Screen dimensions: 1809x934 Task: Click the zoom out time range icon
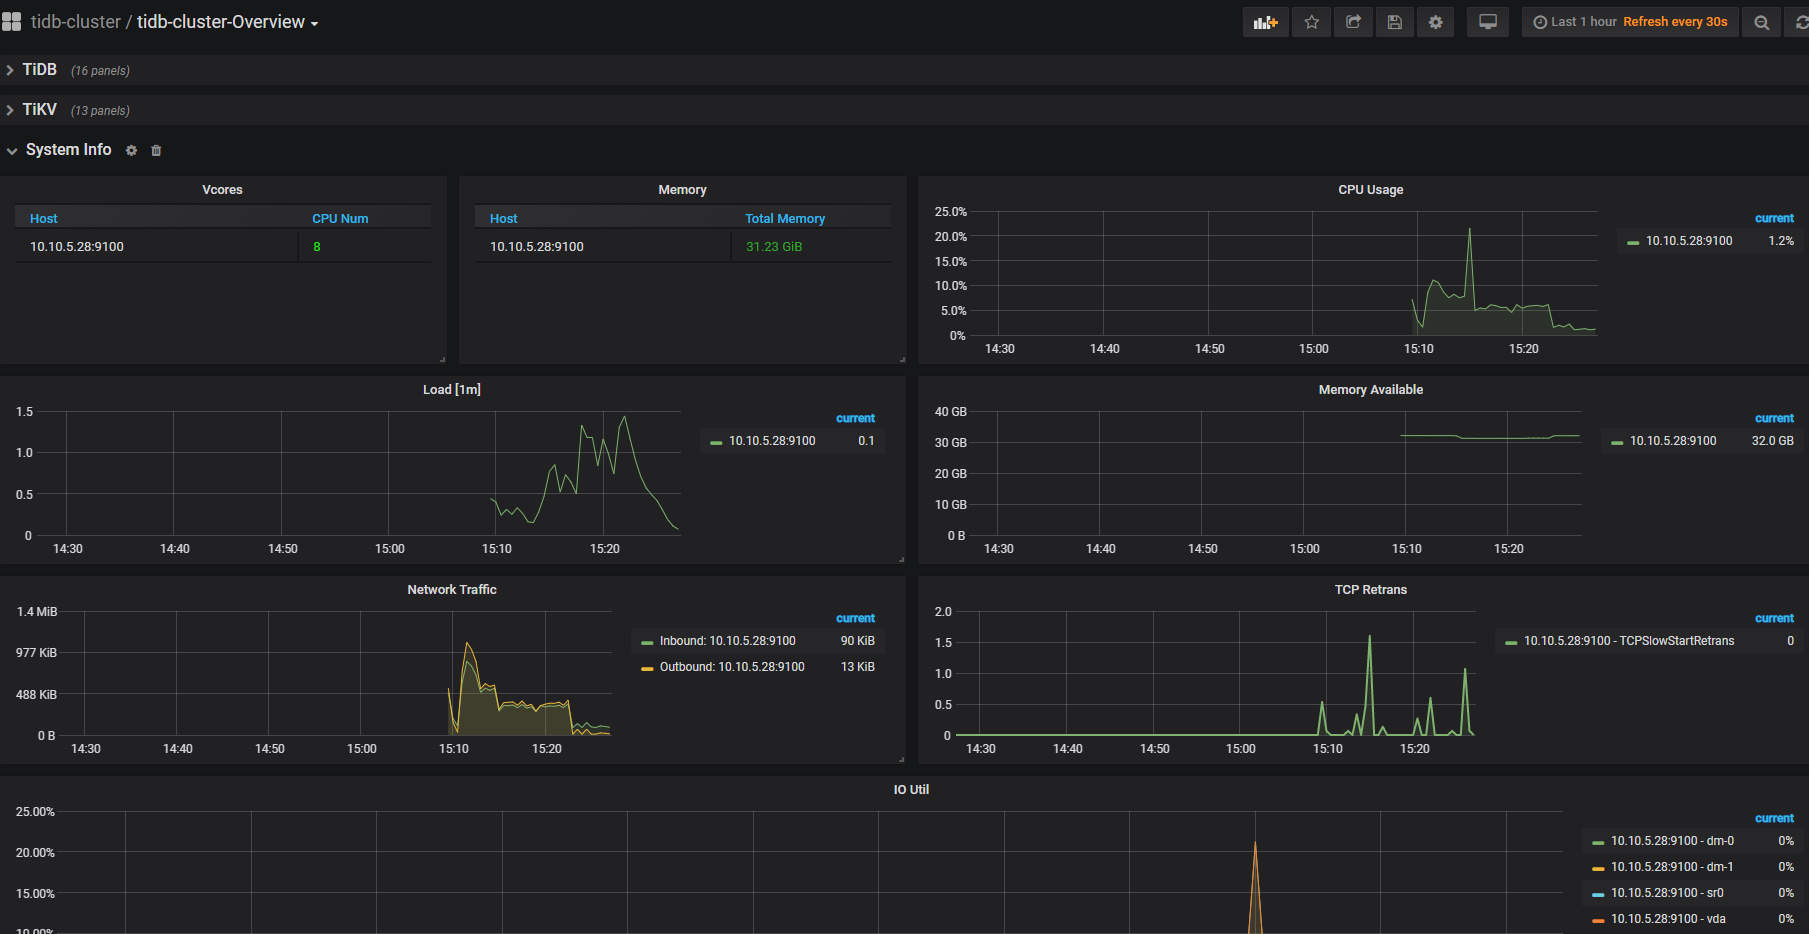coord(1761,22)
